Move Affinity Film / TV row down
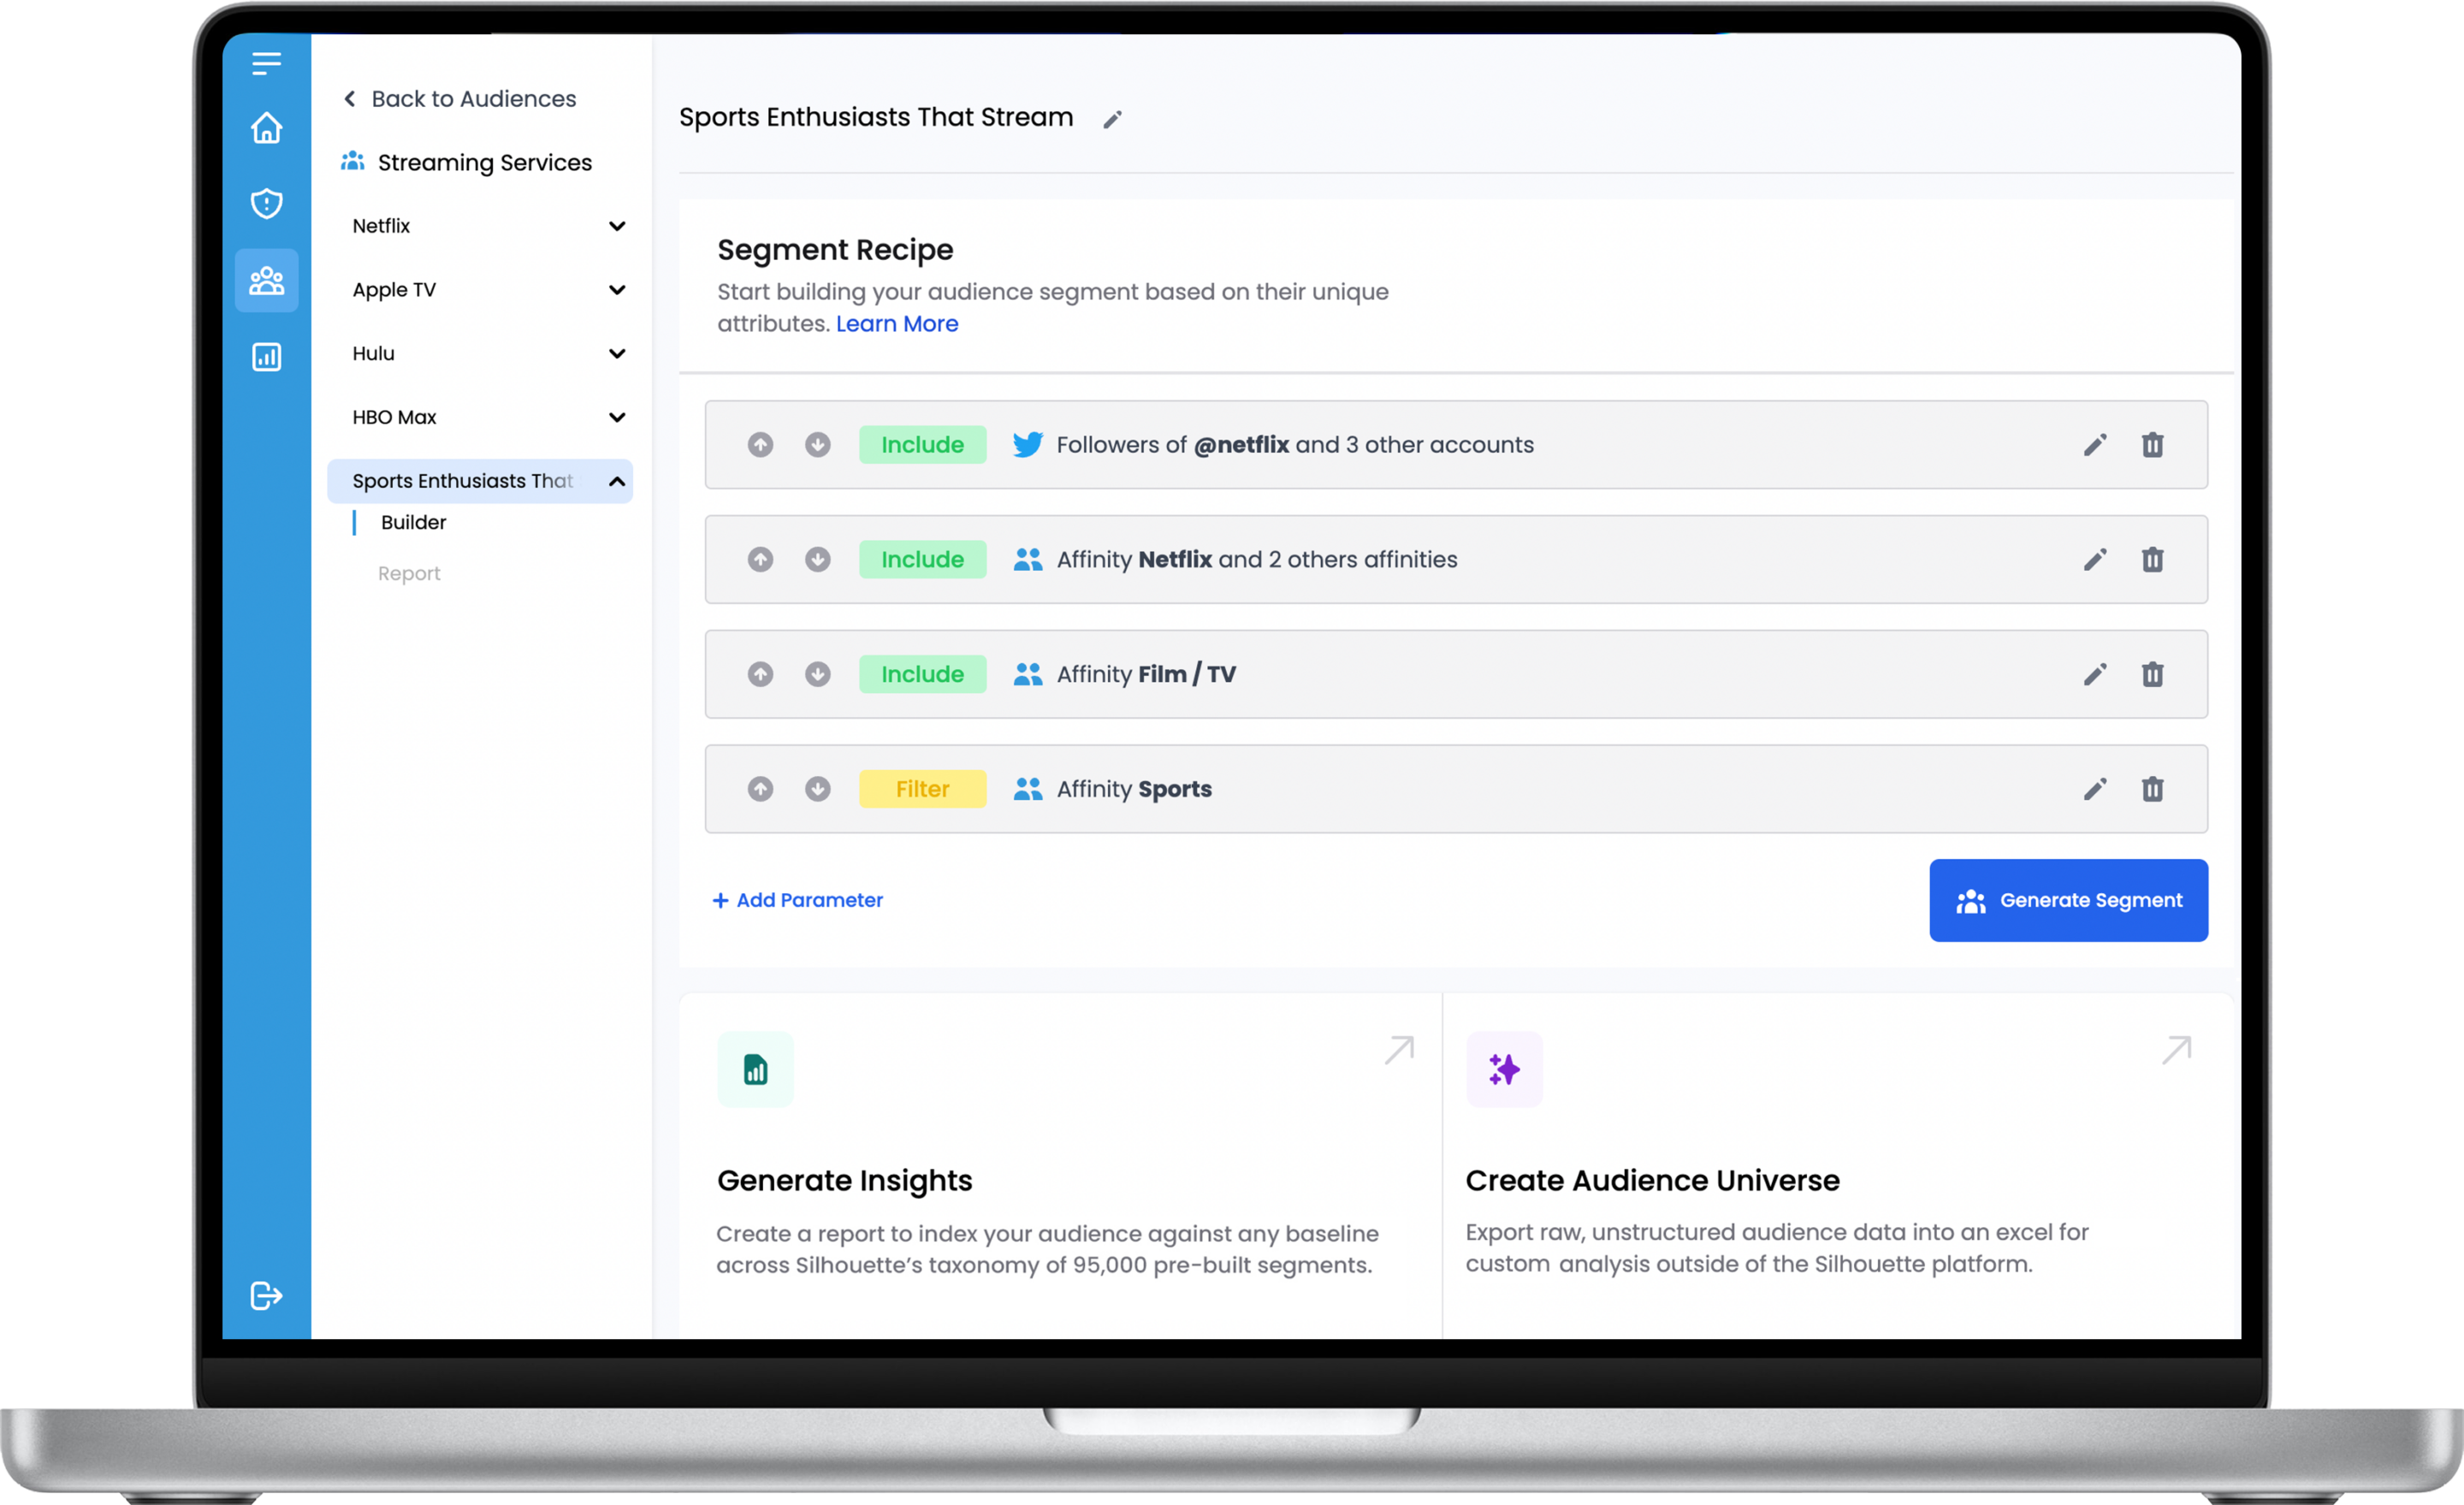This screenshot has width=2464, height=1505. [817, 674]
